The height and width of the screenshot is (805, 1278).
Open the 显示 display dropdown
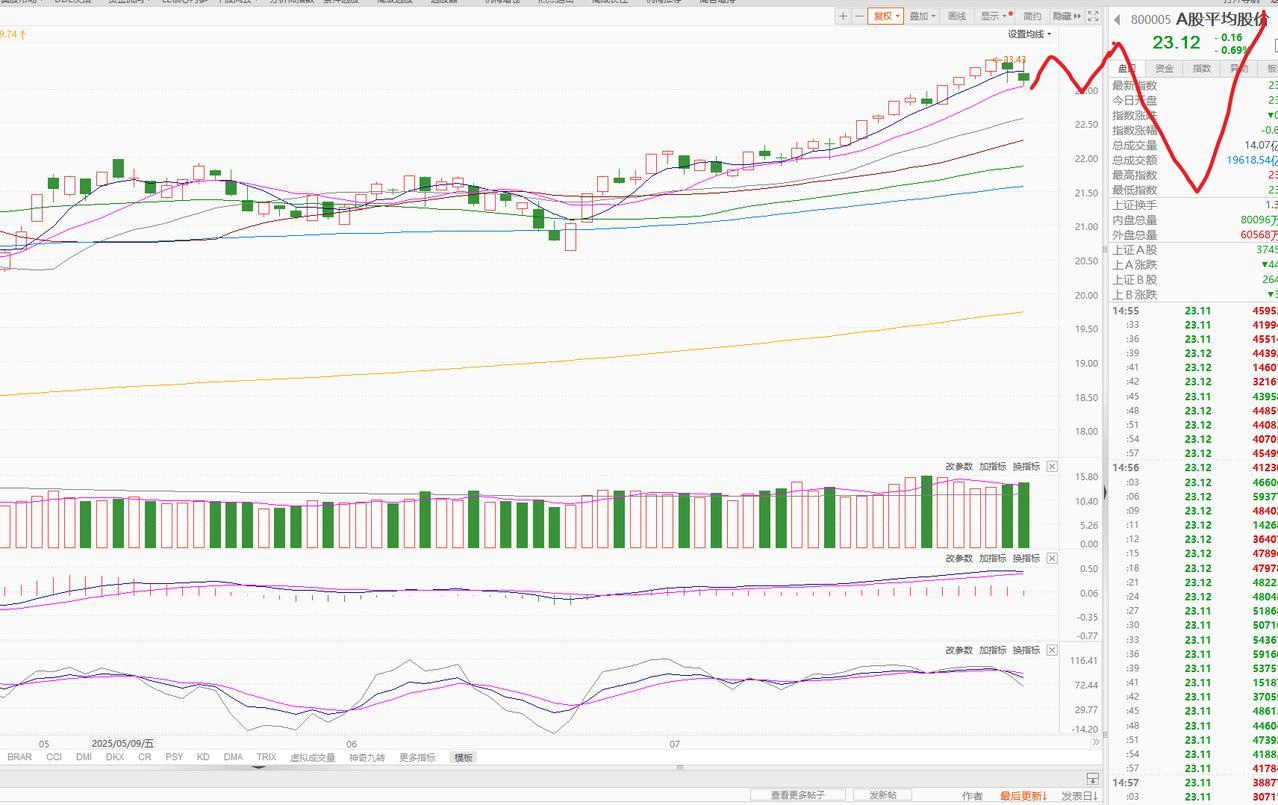pyautogui.click(x=995, y=16)
